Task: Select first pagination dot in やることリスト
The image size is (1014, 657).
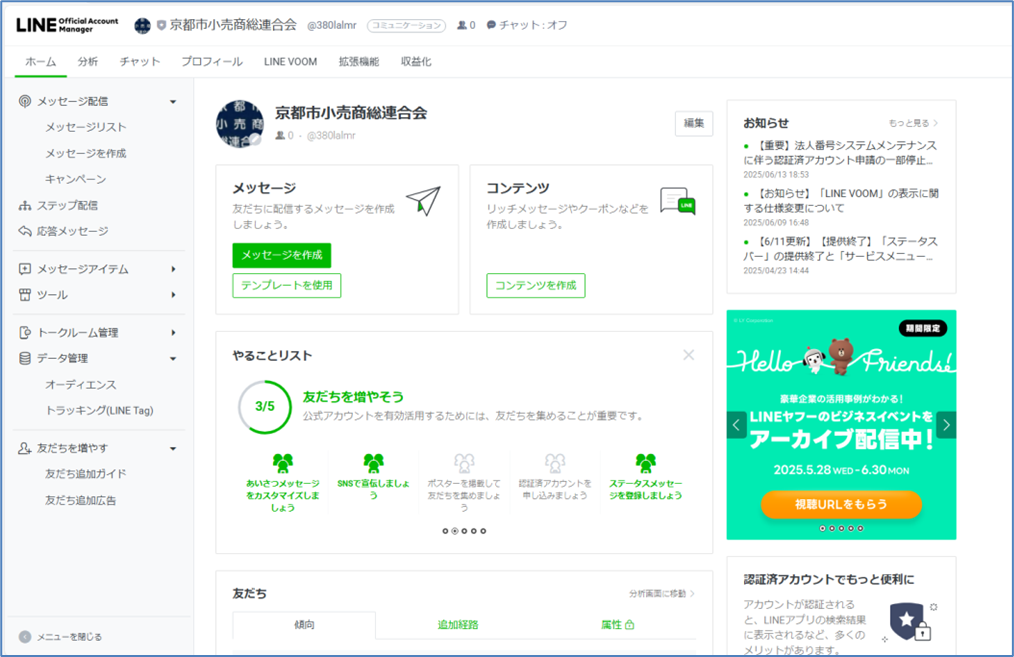Action: click(x=445, y=531)
